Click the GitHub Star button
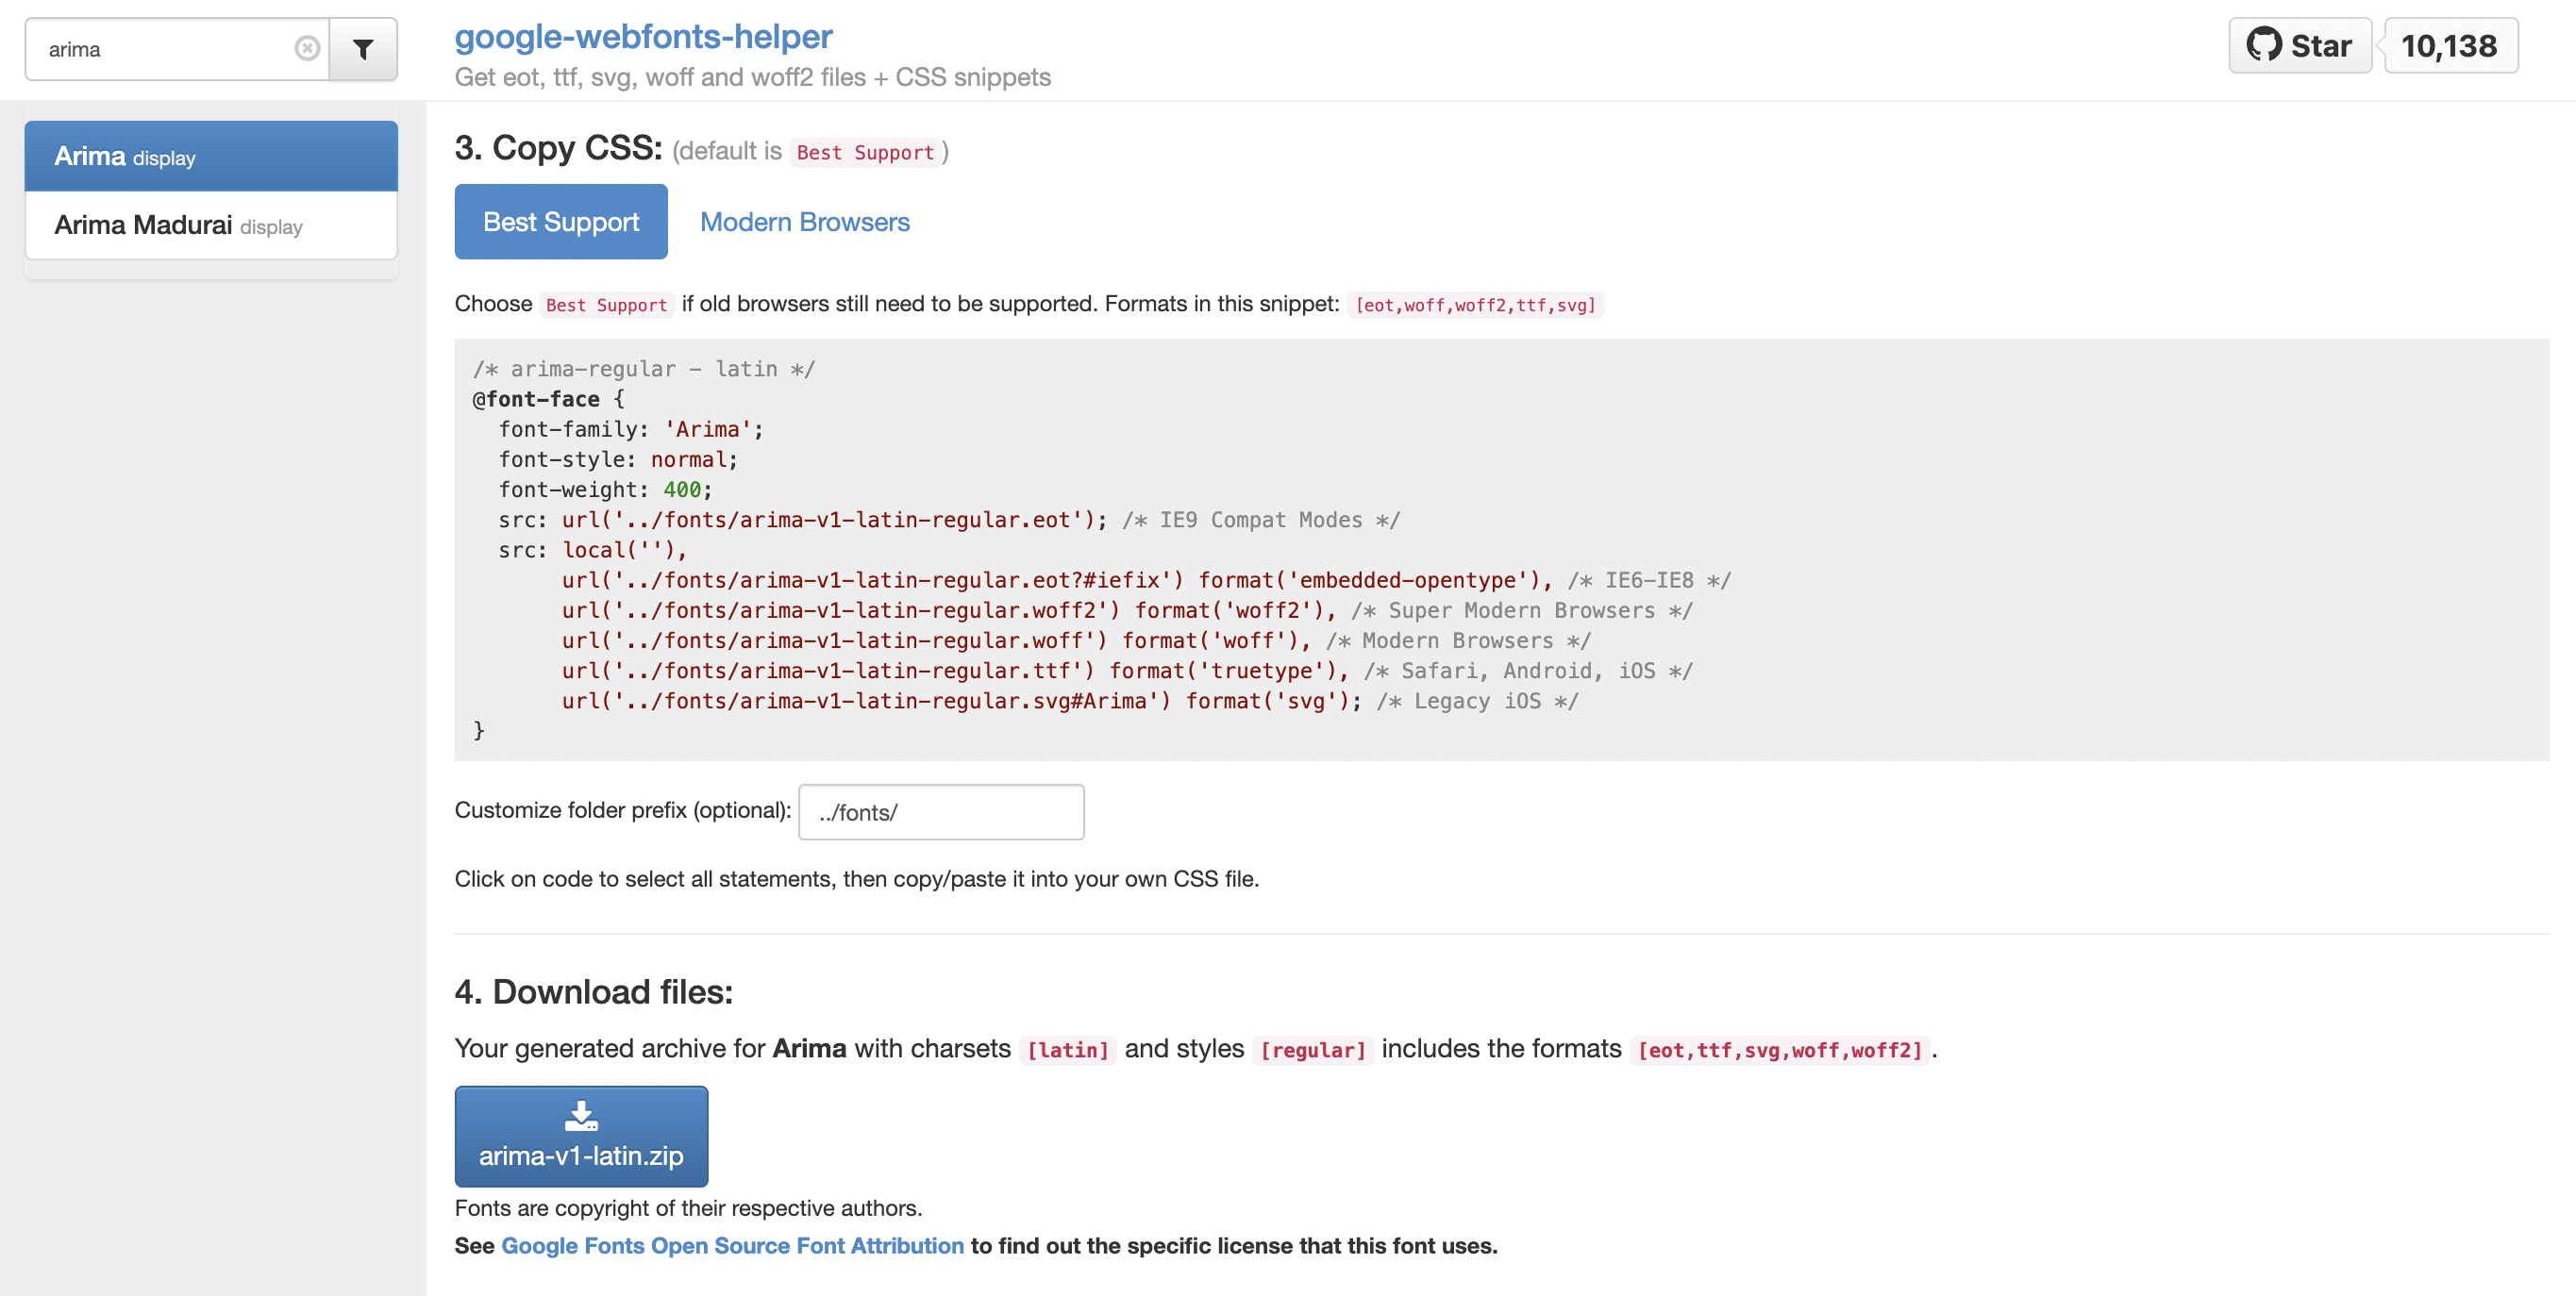This screenshot has width=2576, height=1296. pyautogui.click(x=2299, y=45)
